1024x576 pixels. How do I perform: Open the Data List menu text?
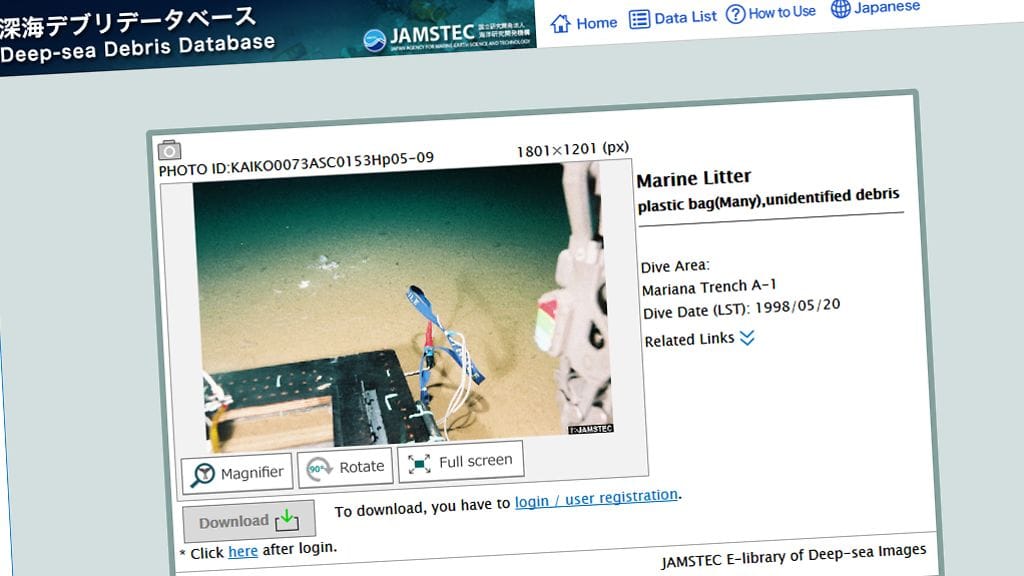[x=686, y=17]
